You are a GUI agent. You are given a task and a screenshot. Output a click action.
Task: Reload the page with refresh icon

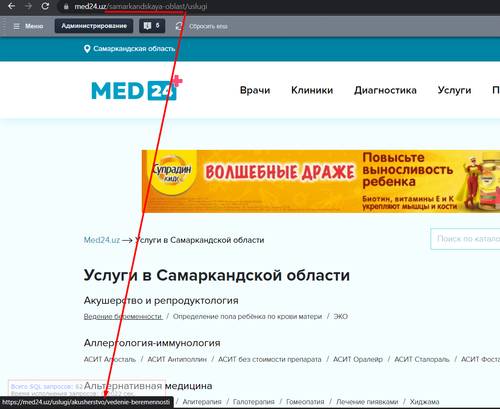click(45, 6)
